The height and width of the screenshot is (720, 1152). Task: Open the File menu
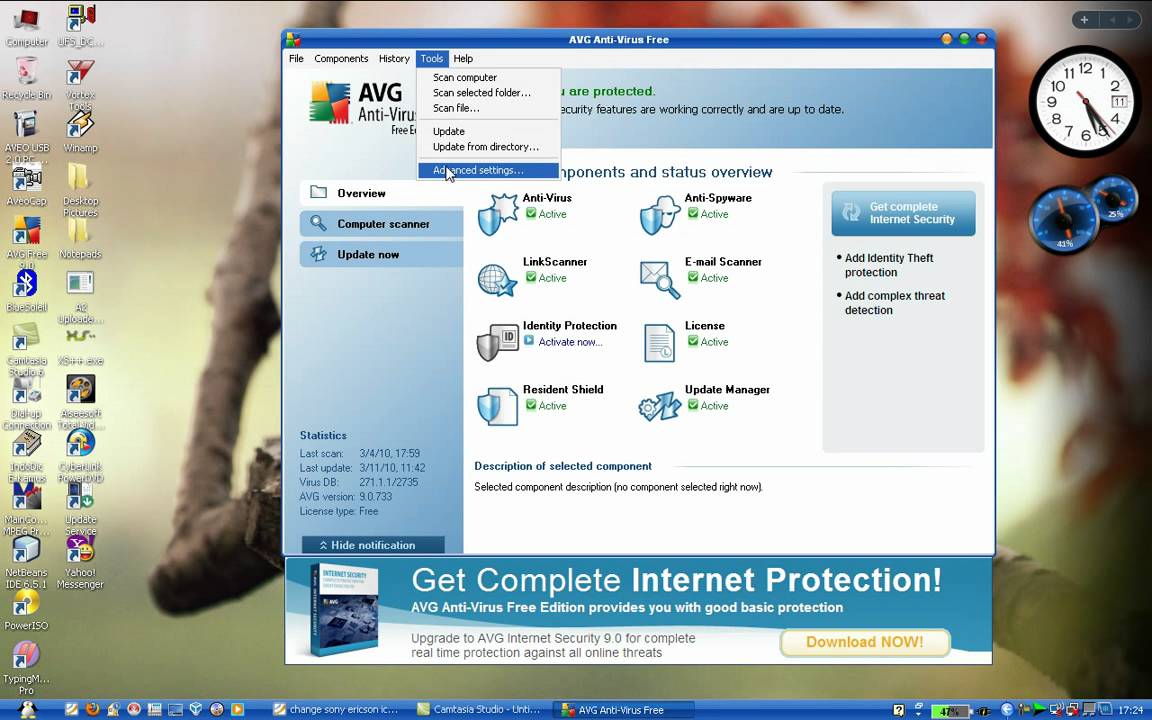296,59
